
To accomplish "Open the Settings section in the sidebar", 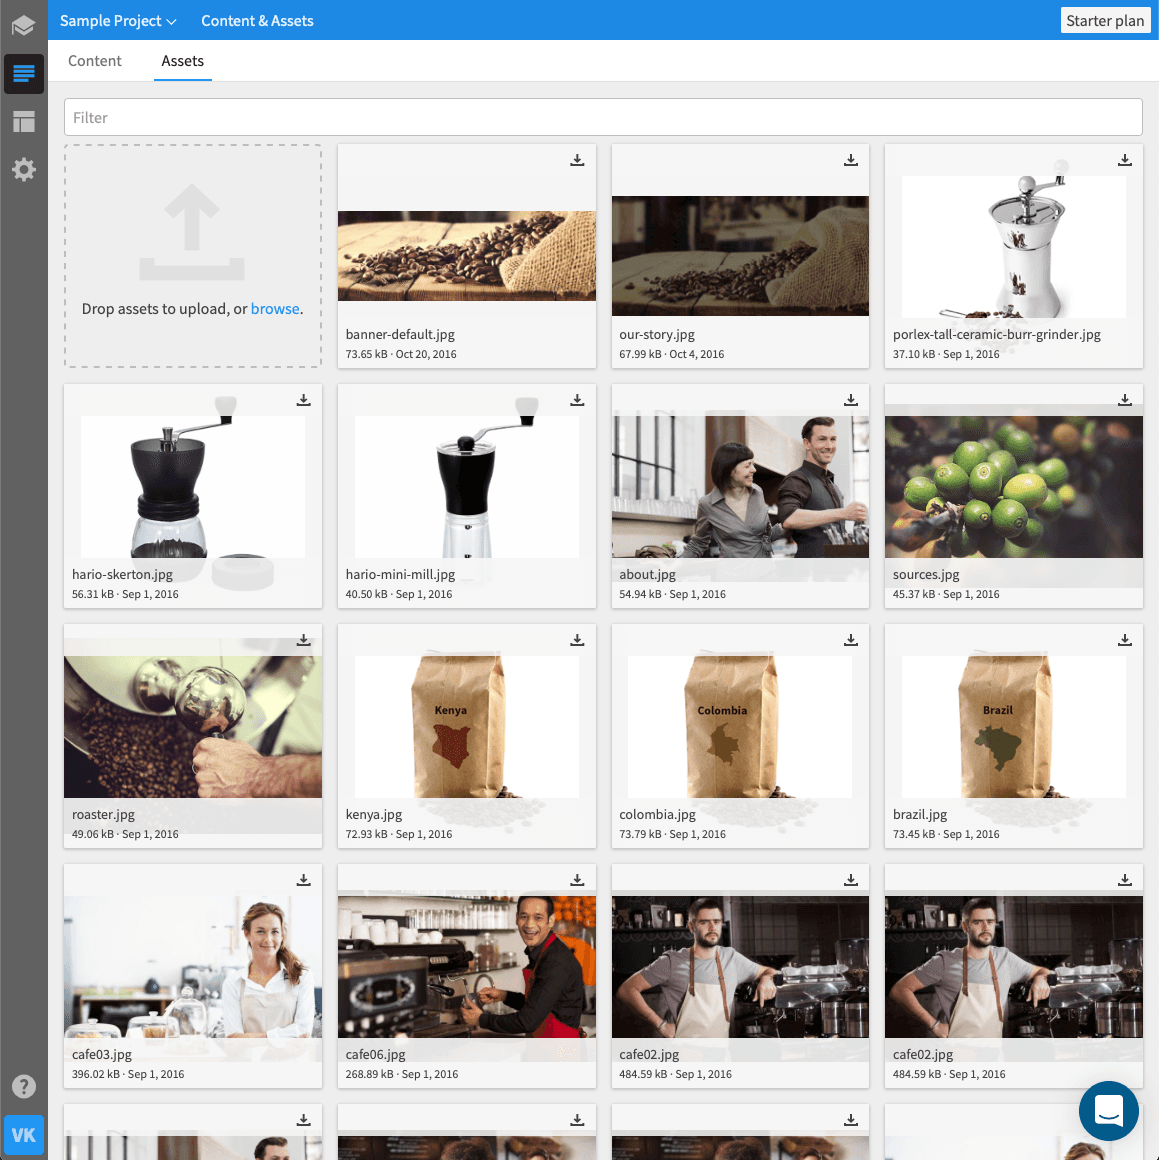I will 23,169.
